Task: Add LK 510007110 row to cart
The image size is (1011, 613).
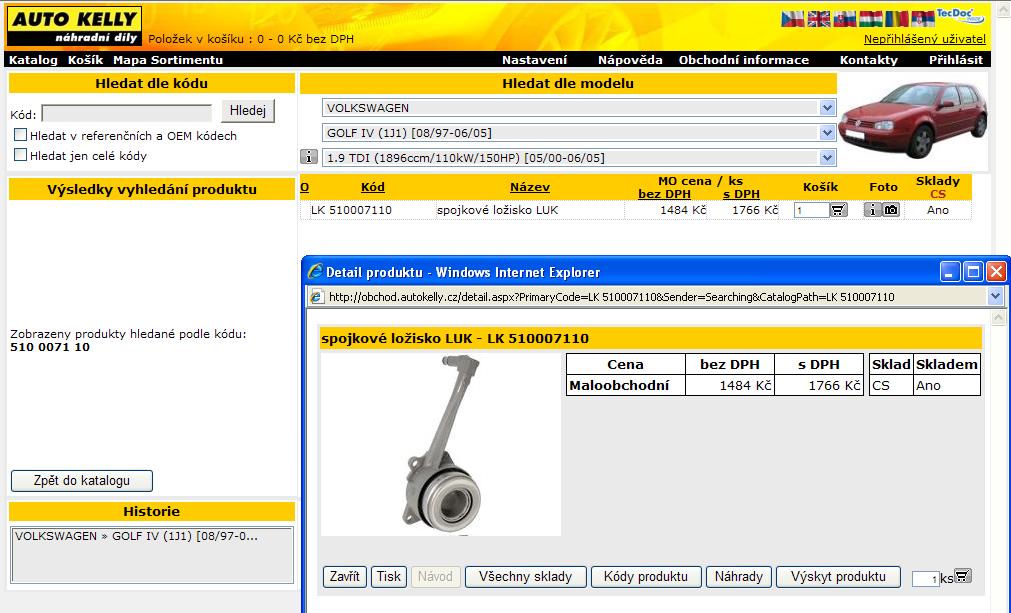Action: 838,209
